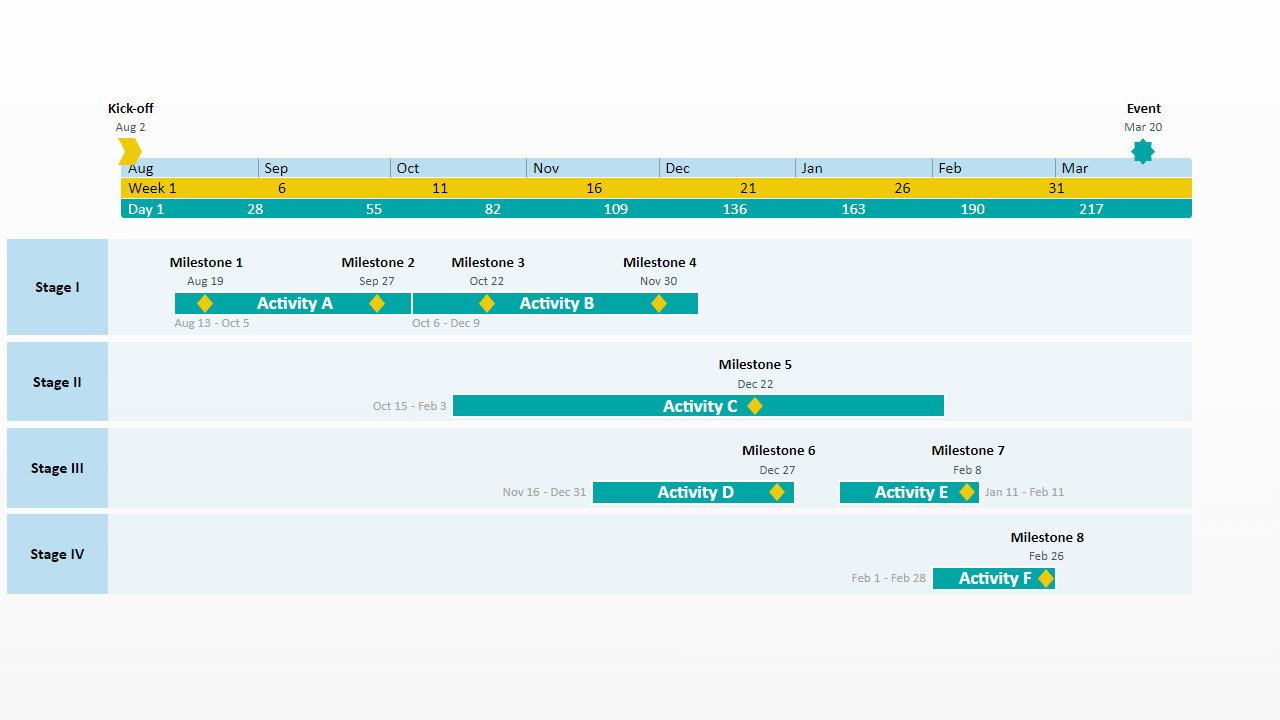The width and height of the screenshot is (1280, 720).
Task: Click the Milestone 3 diamond on Activity B
Action: (x=487, y=304)
